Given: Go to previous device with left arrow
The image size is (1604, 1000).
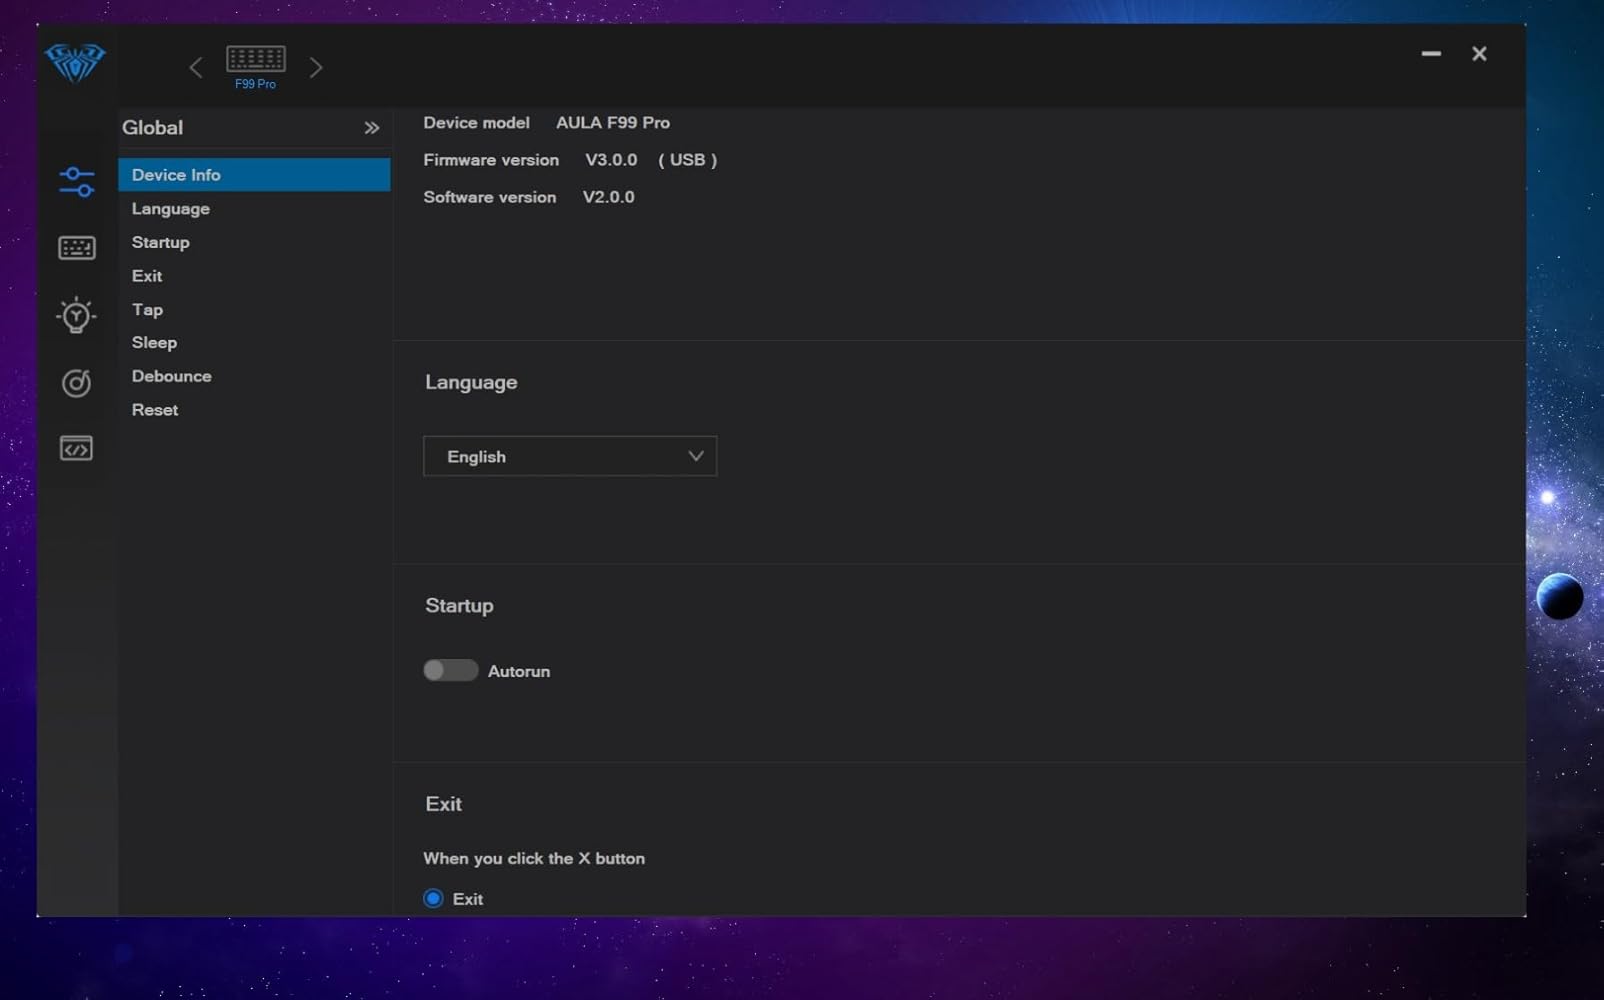Looking at the screenshot, I should point(196,68).
